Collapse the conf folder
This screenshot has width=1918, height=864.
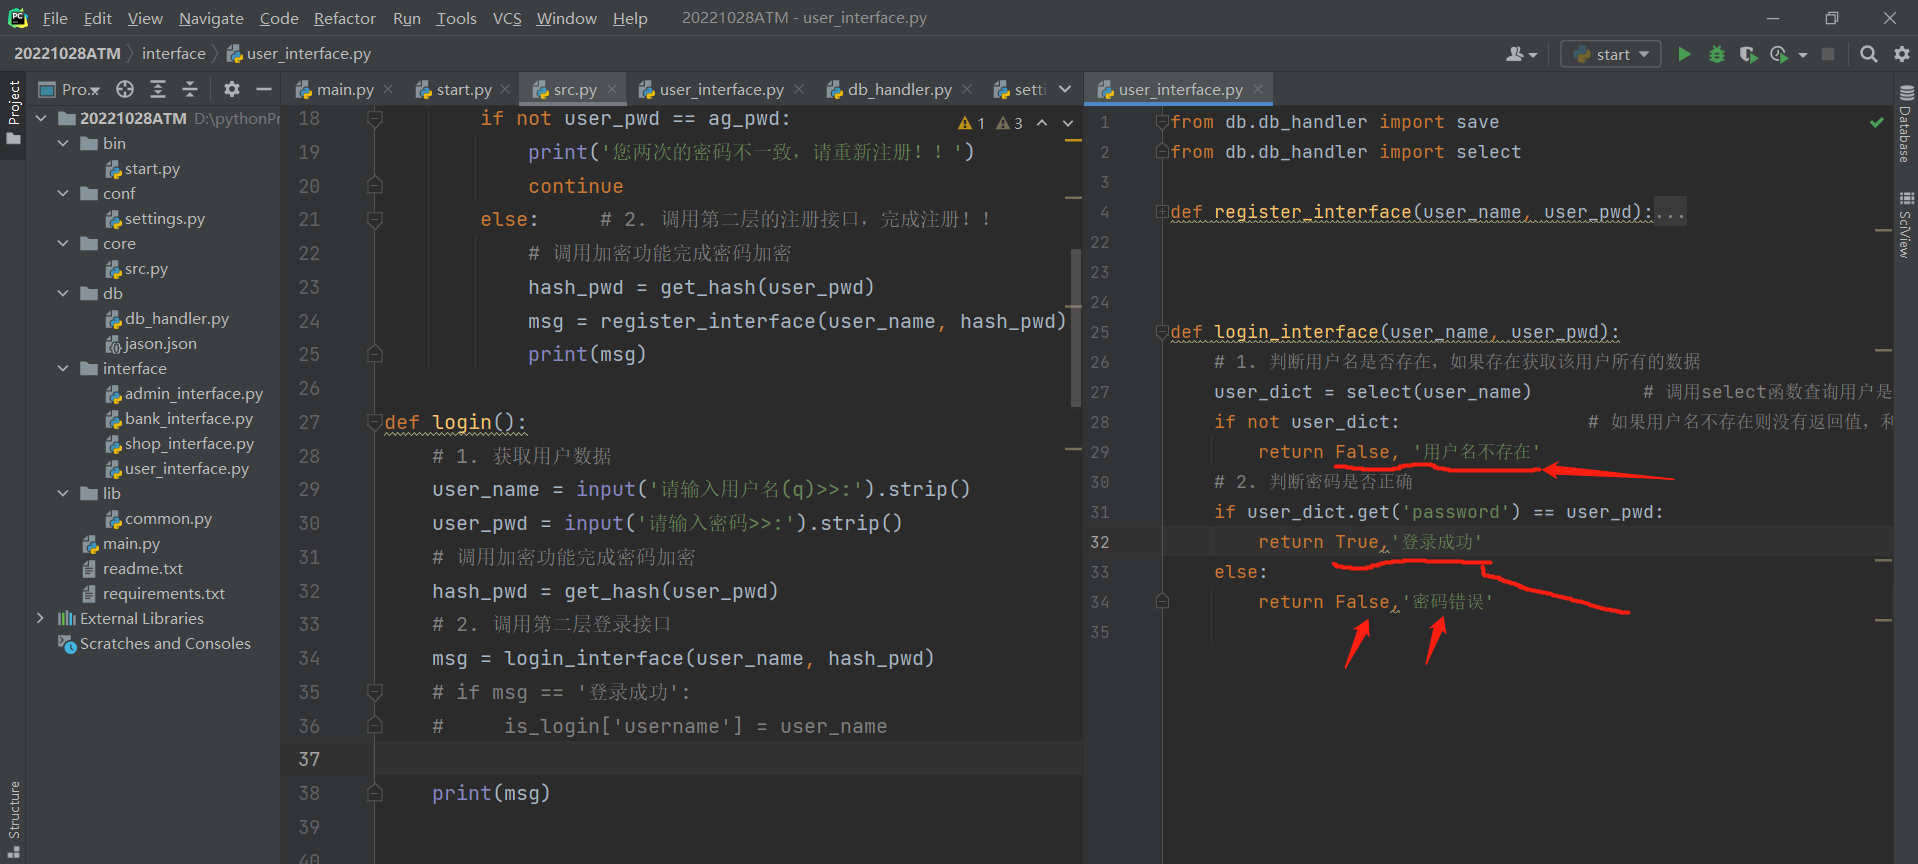tap(63, 193)
